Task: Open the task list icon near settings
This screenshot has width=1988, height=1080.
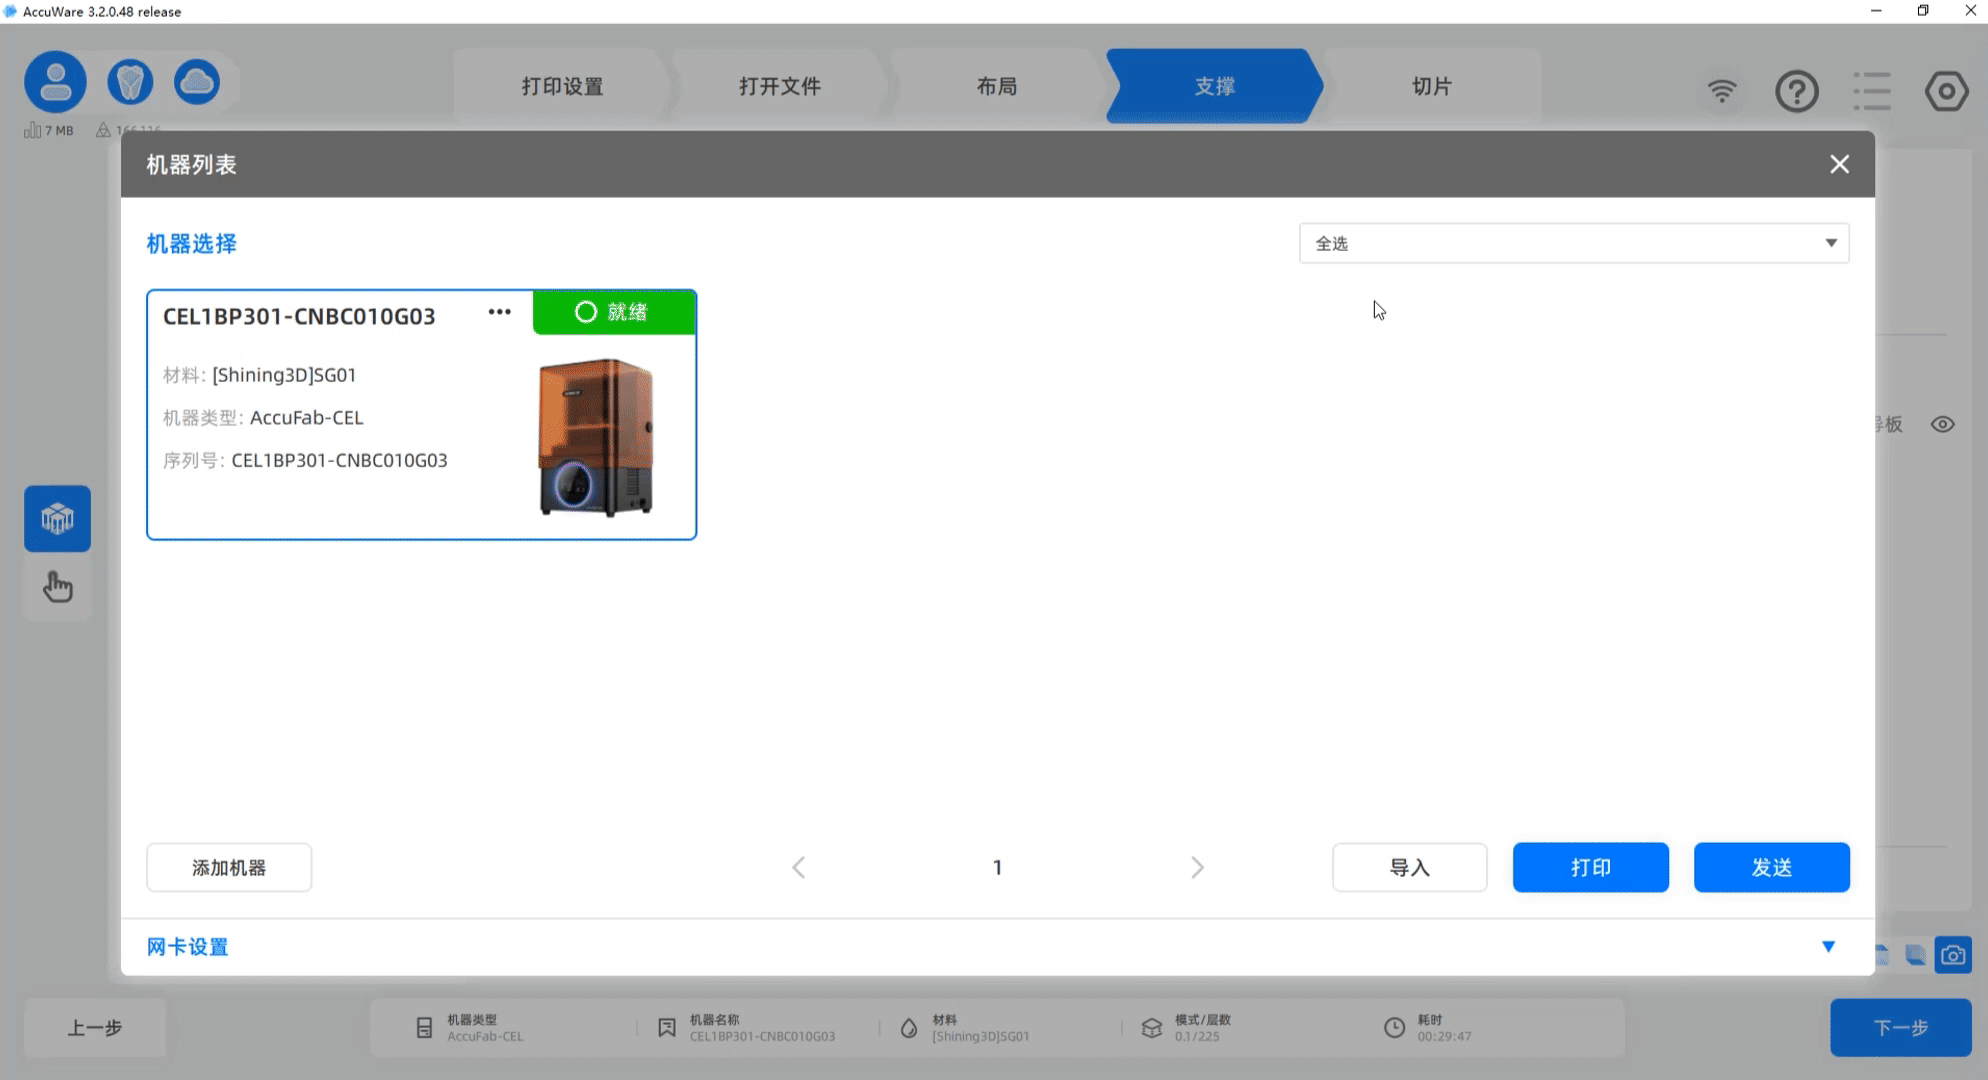Action: tap(1872, 90)
